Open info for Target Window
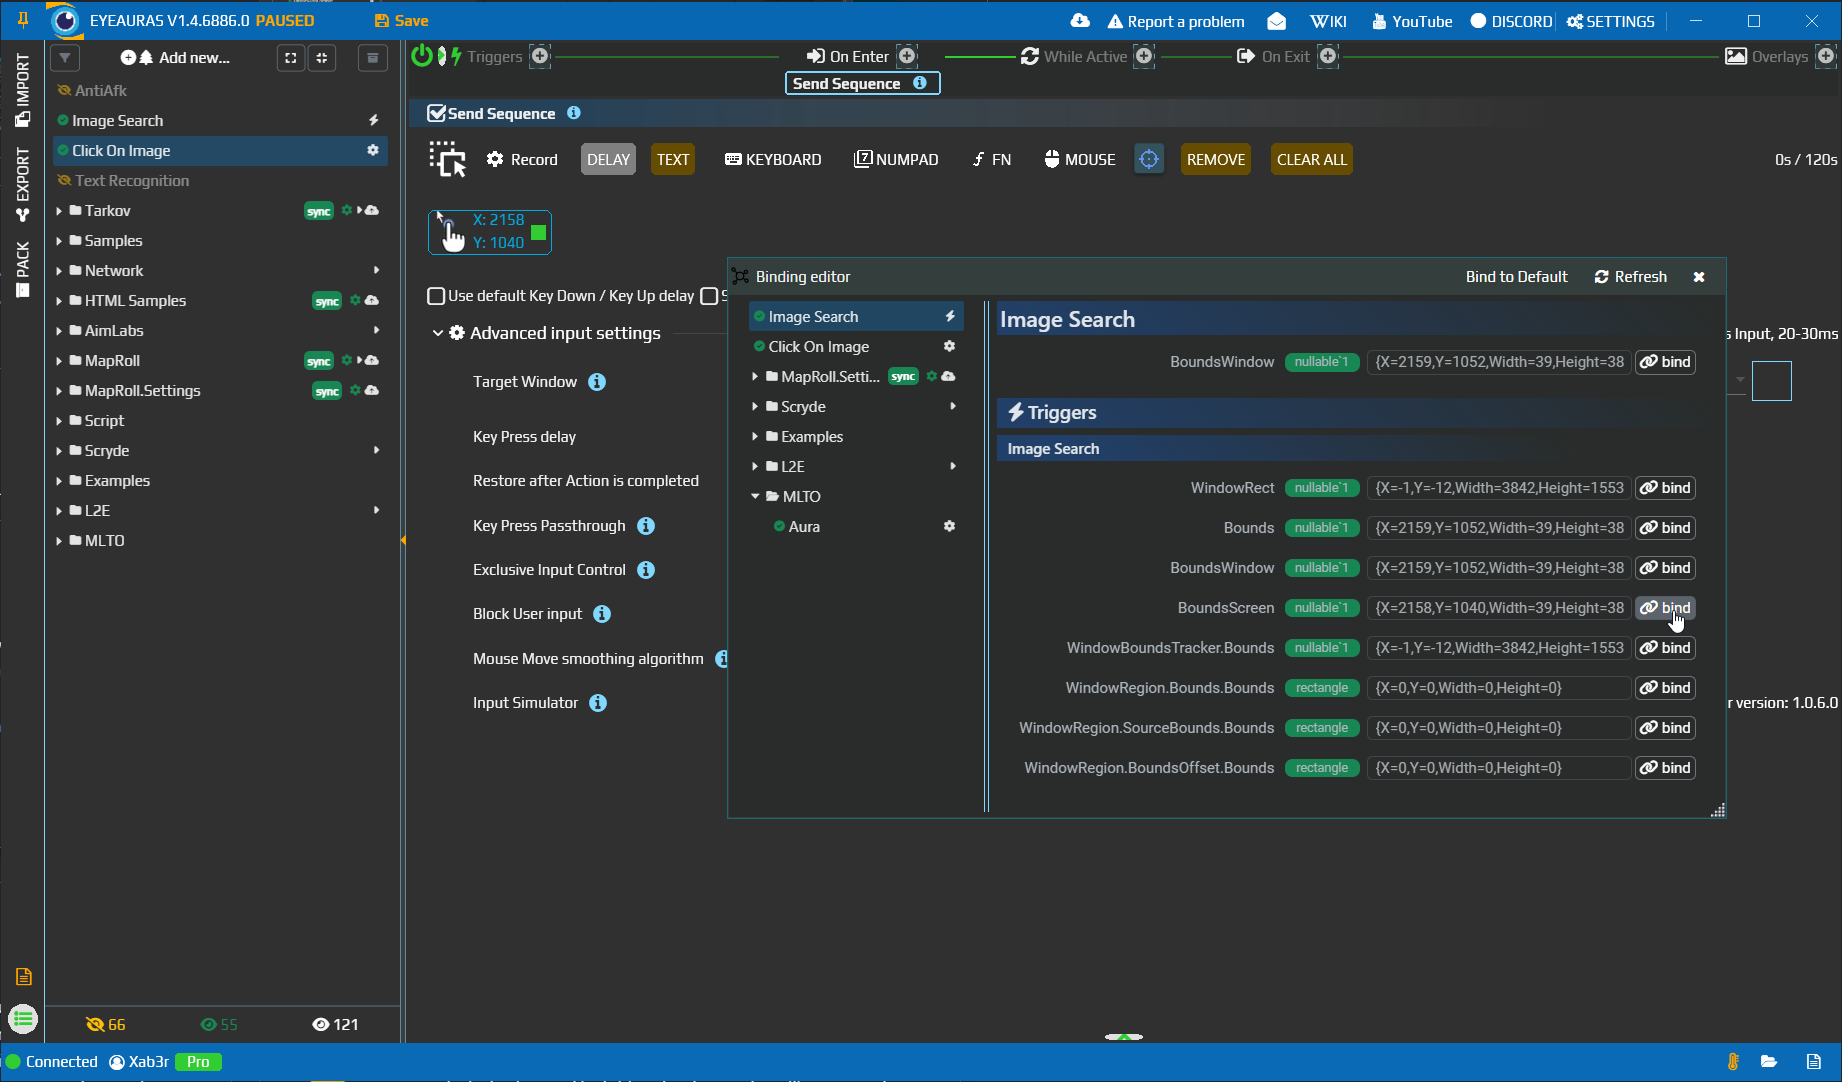This screenshot has height=1082, width=1842. click(x=597, y=382)
